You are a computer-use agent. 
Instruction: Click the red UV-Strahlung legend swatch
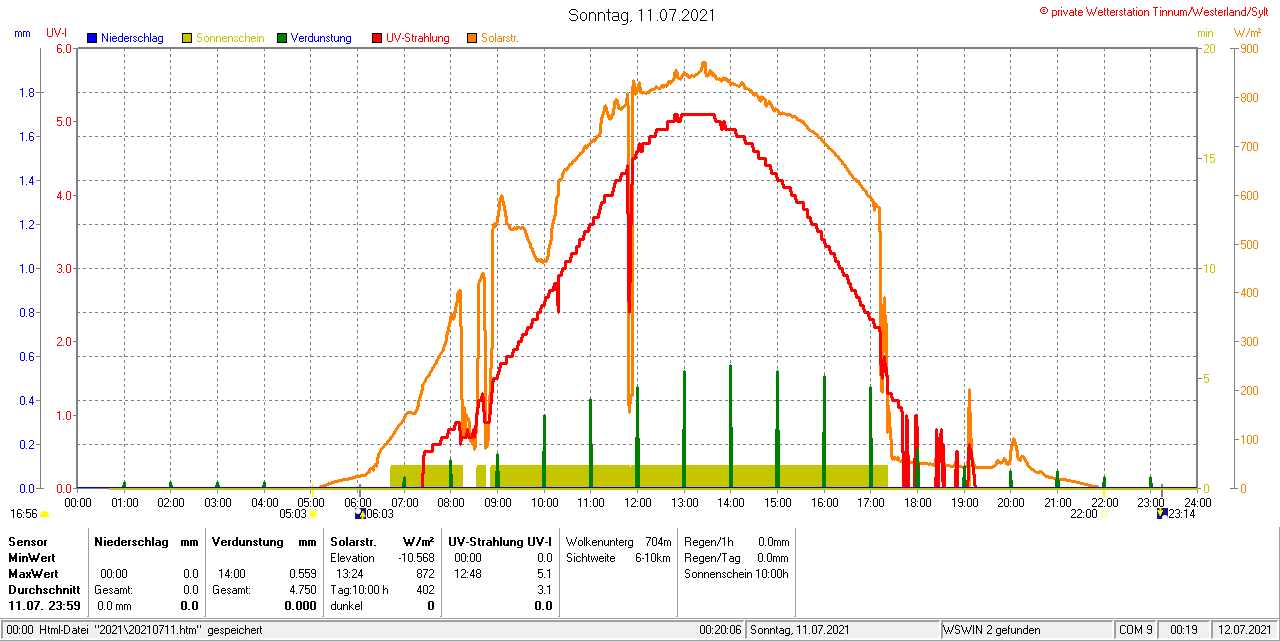[377, 38]
